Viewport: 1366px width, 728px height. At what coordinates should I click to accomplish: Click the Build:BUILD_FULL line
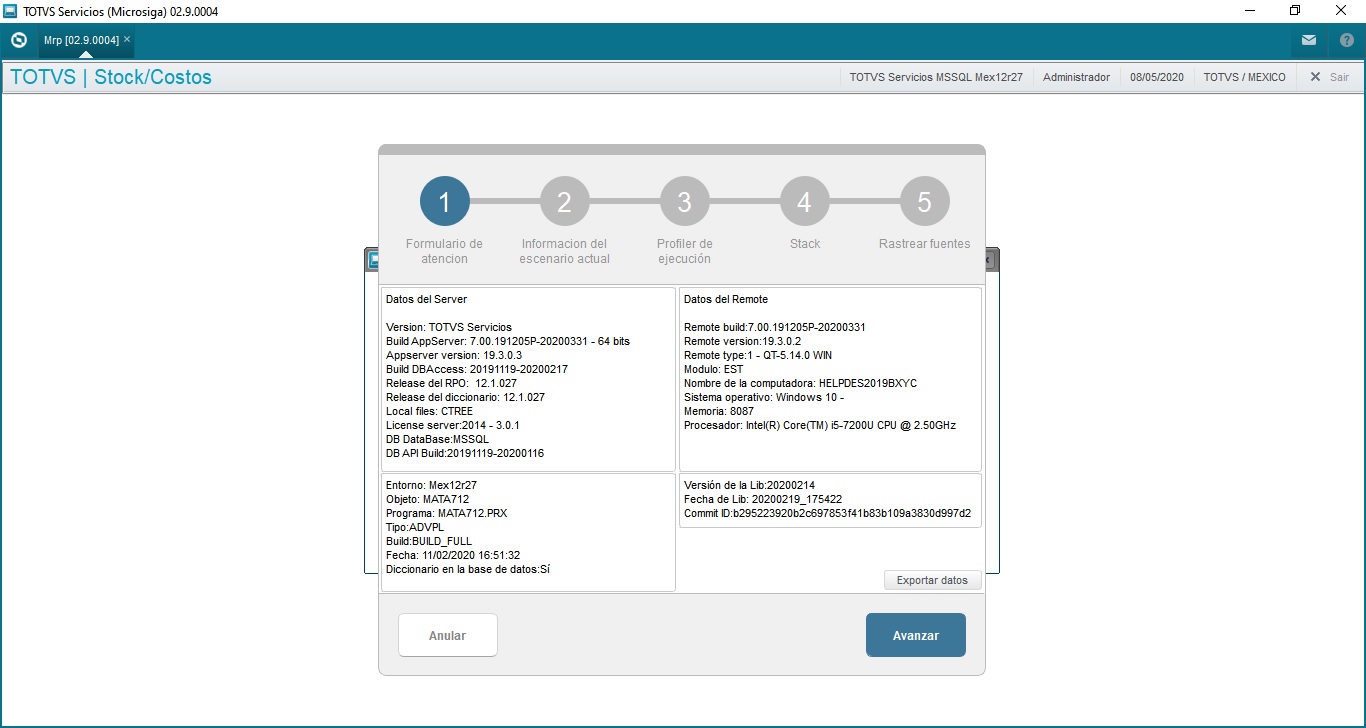point(428,541)
